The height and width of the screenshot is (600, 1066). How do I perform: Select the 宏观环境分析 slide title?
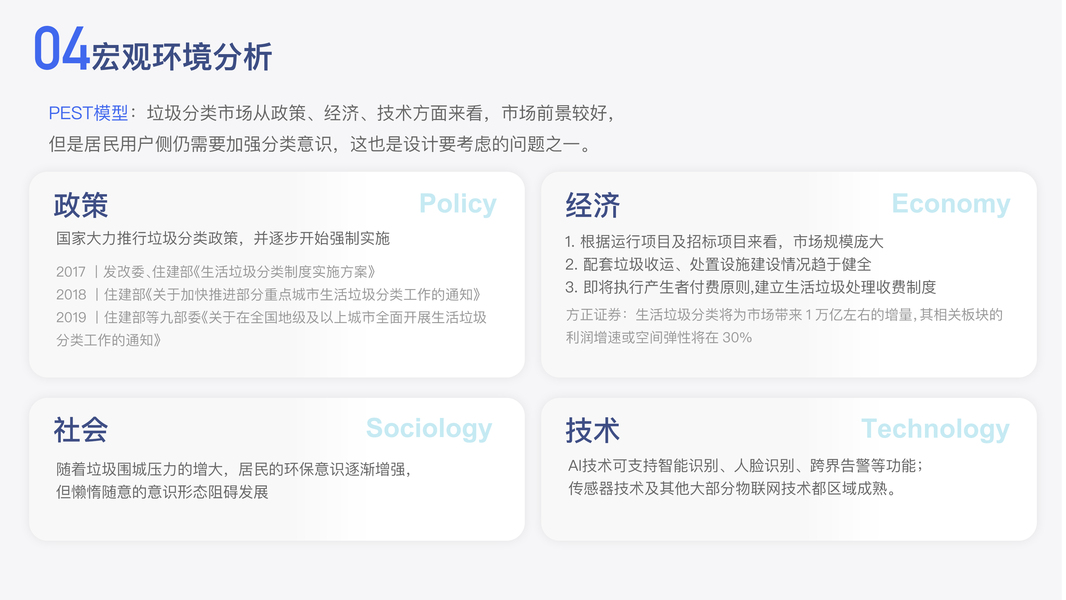[181, 57]
